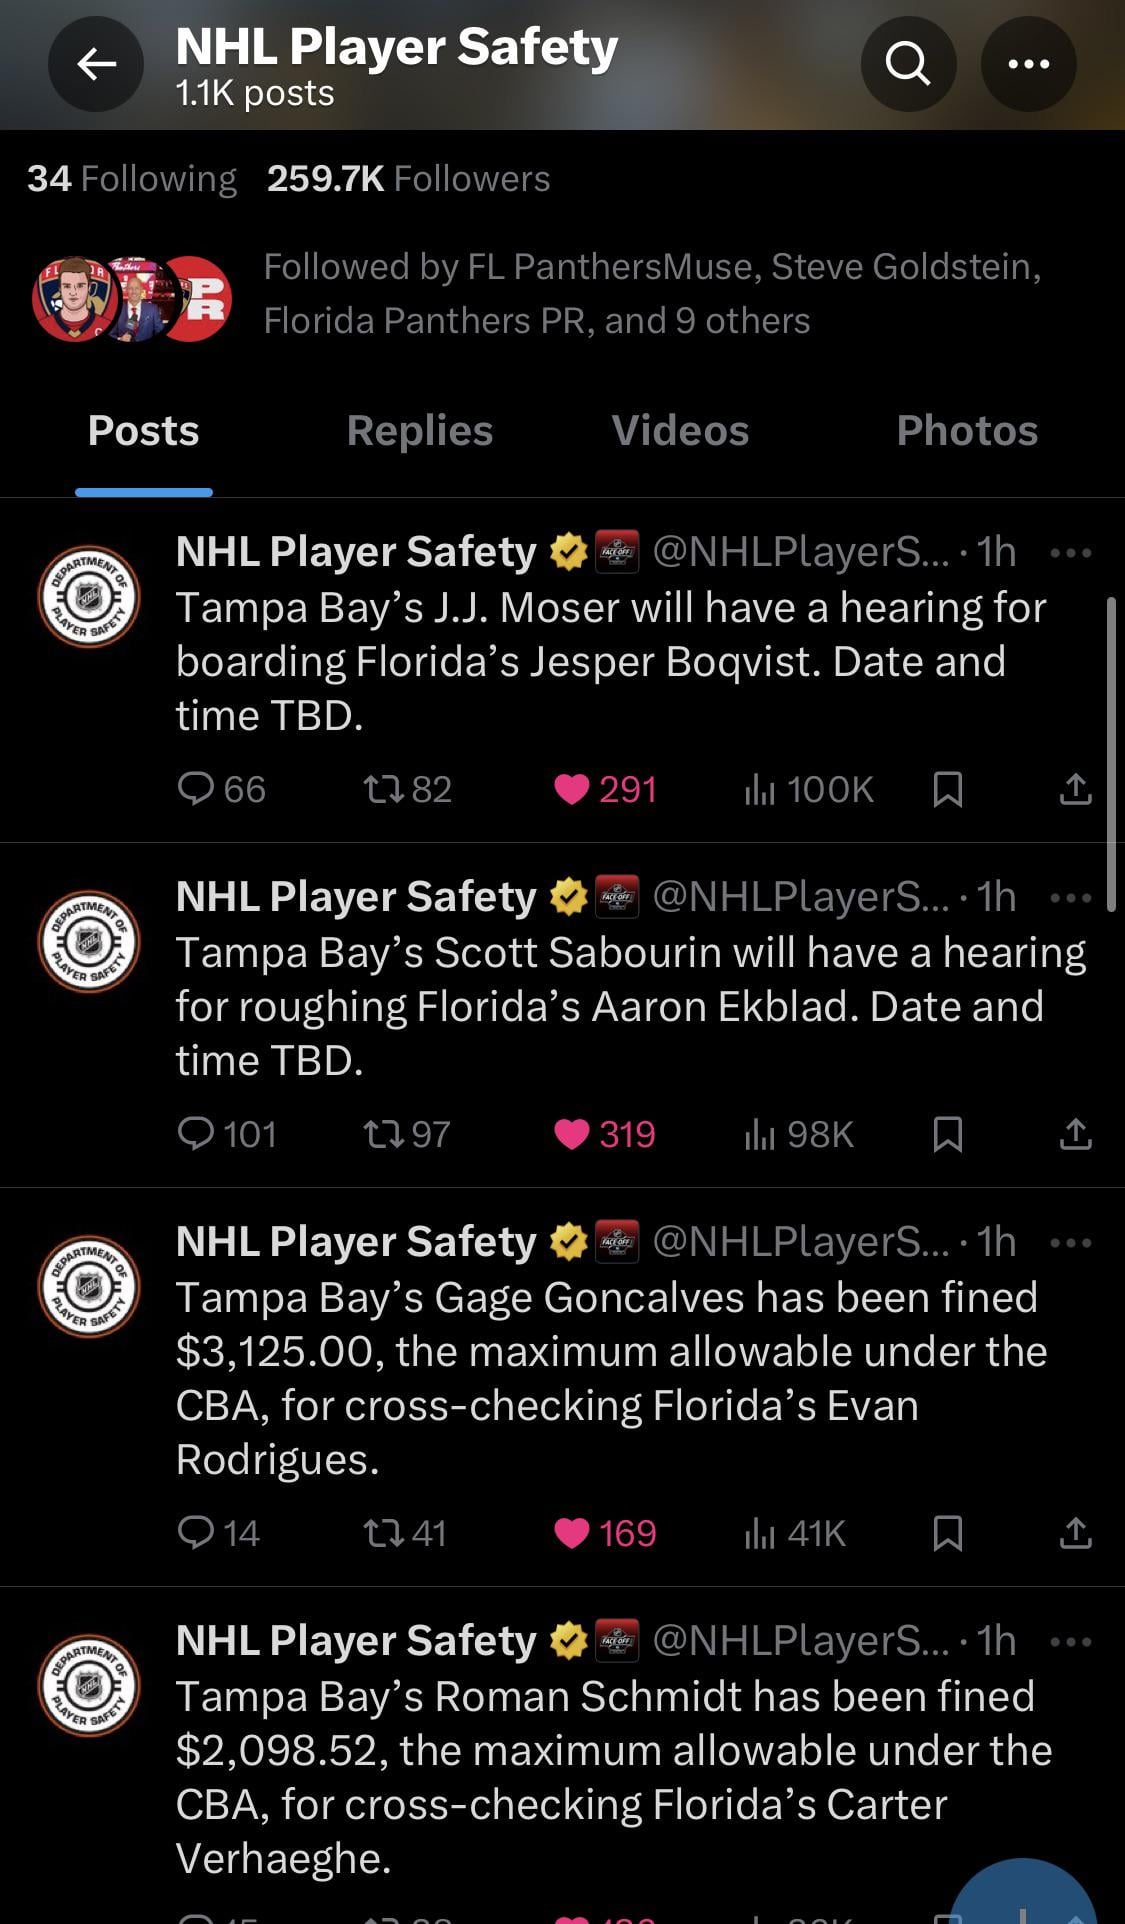Toggle like on Gage Goncalves fine post

pos(572,1533)
